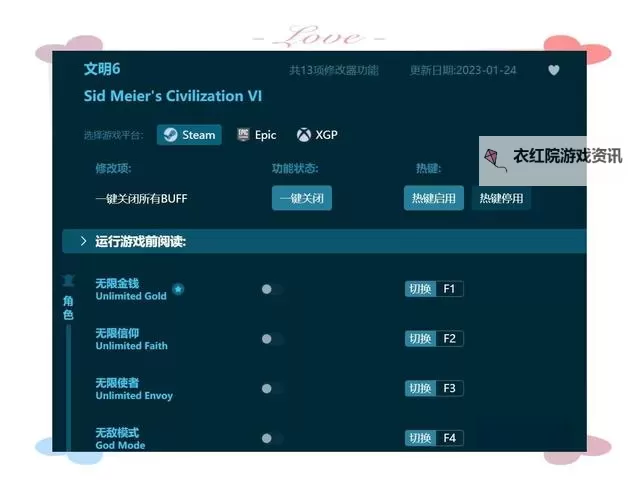Expand the 运行游戏前阅读 section chevron
The image size is (637, 500).
pyautogui.click(x=83, y=241)
